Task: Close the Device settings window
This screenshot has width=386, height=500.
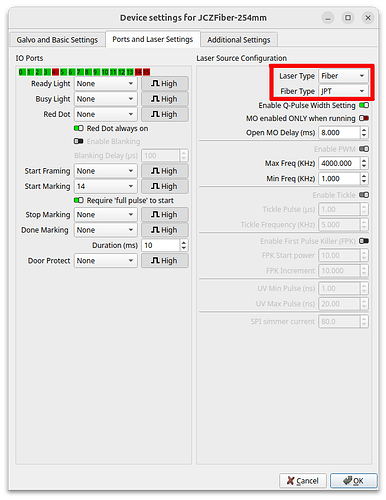Action: click(368, 18)
